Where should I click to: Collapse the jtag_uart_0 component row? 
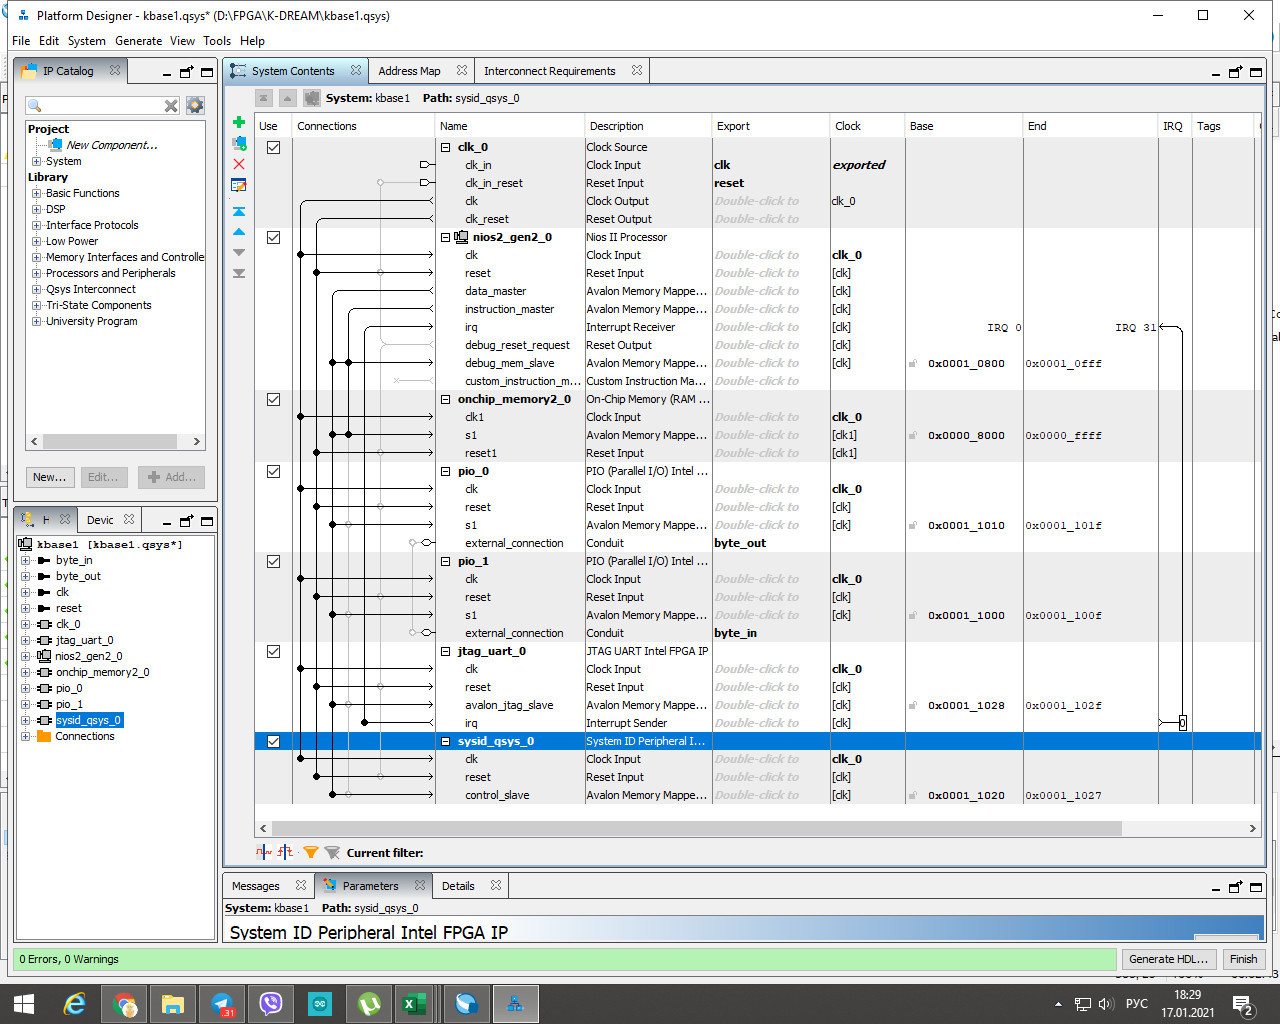(446, 651)
